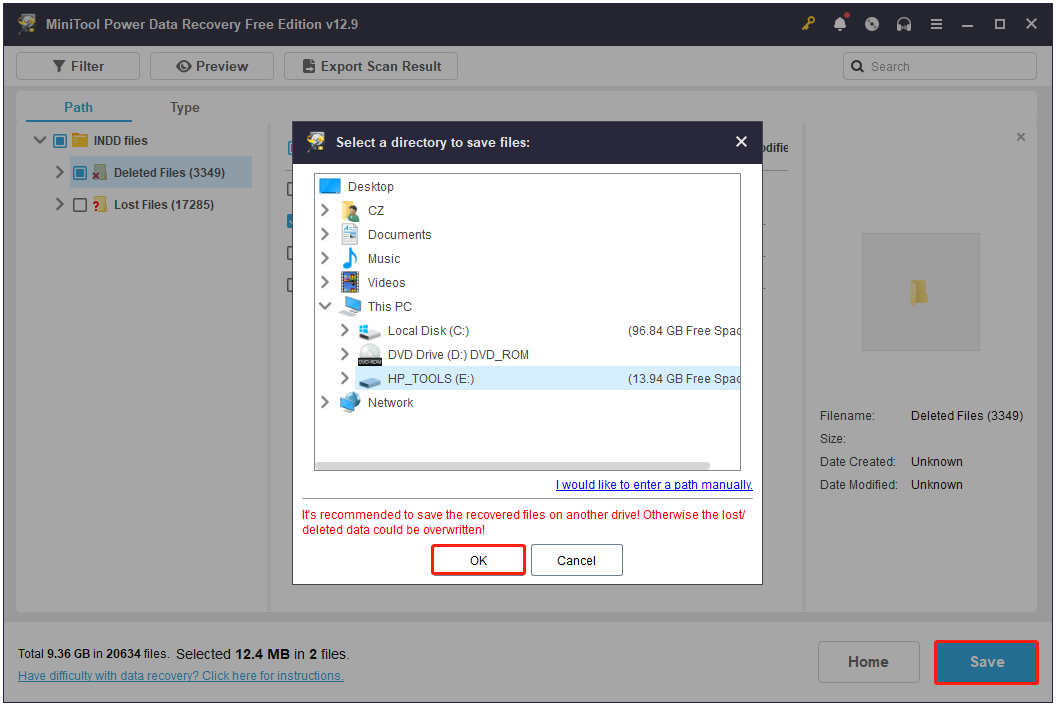
Task: Click the Filter button
Action: tap(78, 66)
